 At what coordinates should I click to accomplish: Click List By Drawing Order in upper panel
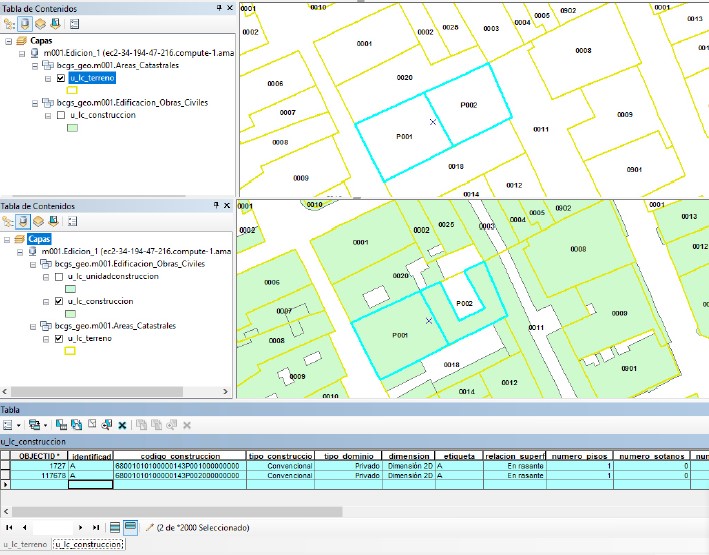click(8, 23)
